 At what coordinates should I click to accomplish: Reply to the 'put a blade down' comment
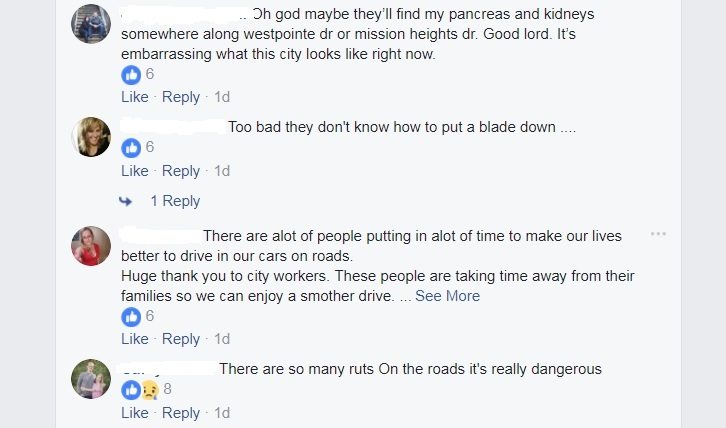(181, 171)
